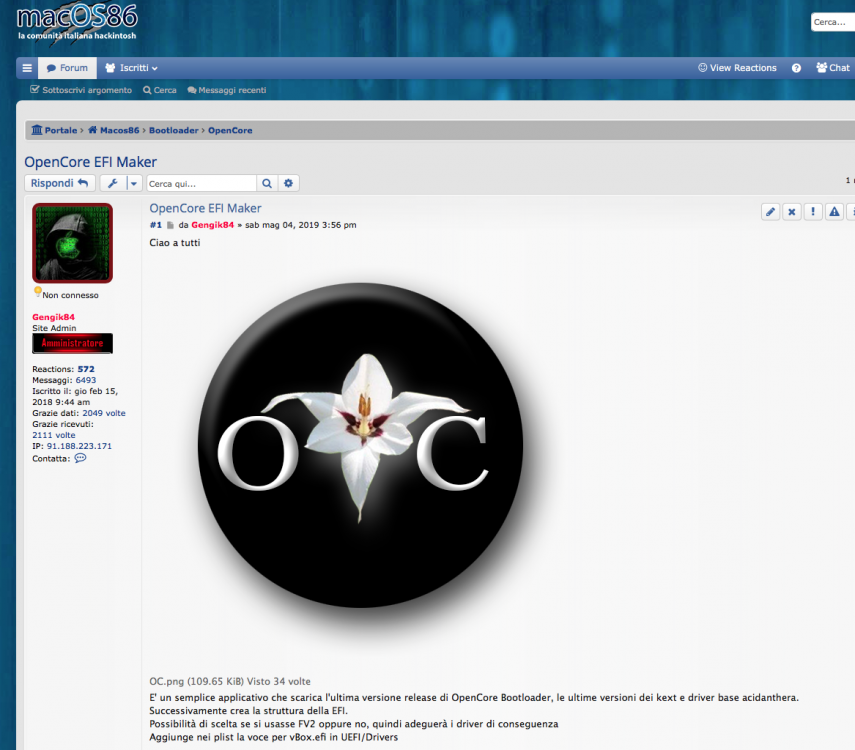Go to Macos86 breadcrumb
This screenshot has height=750, width=855.
113,130
